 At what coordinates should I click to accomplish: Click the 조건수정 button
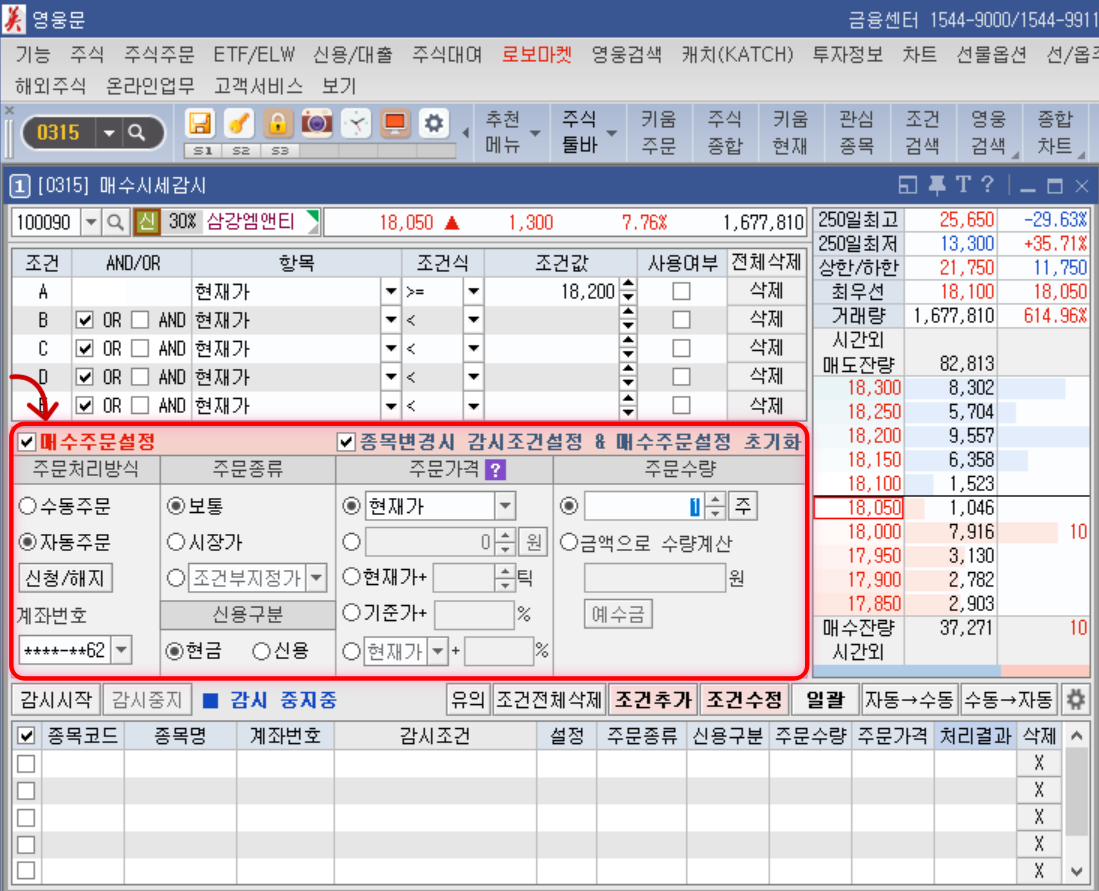[744, 700]
